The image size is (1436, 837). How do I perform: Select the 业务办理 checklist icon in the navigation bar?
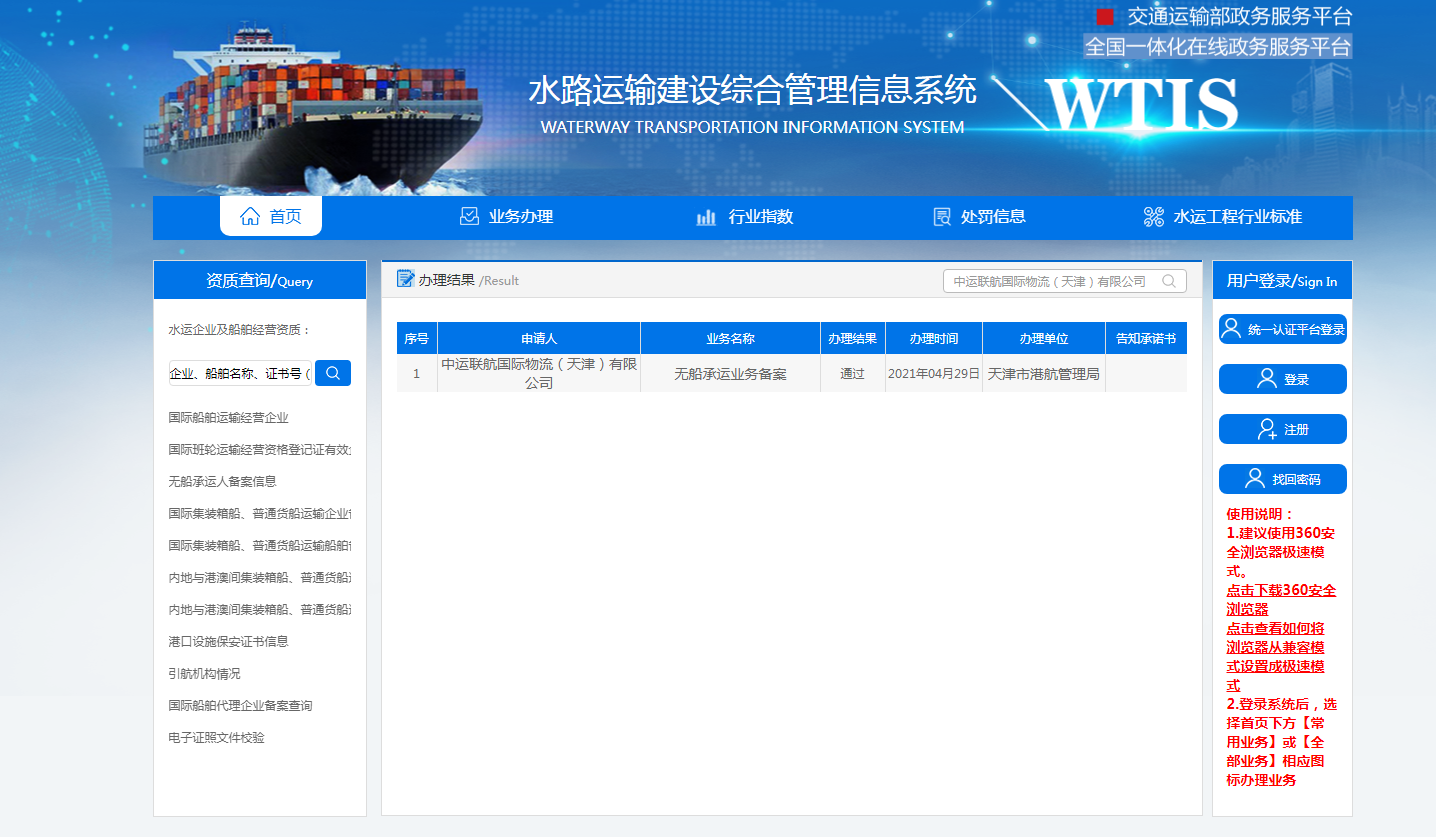468,216
